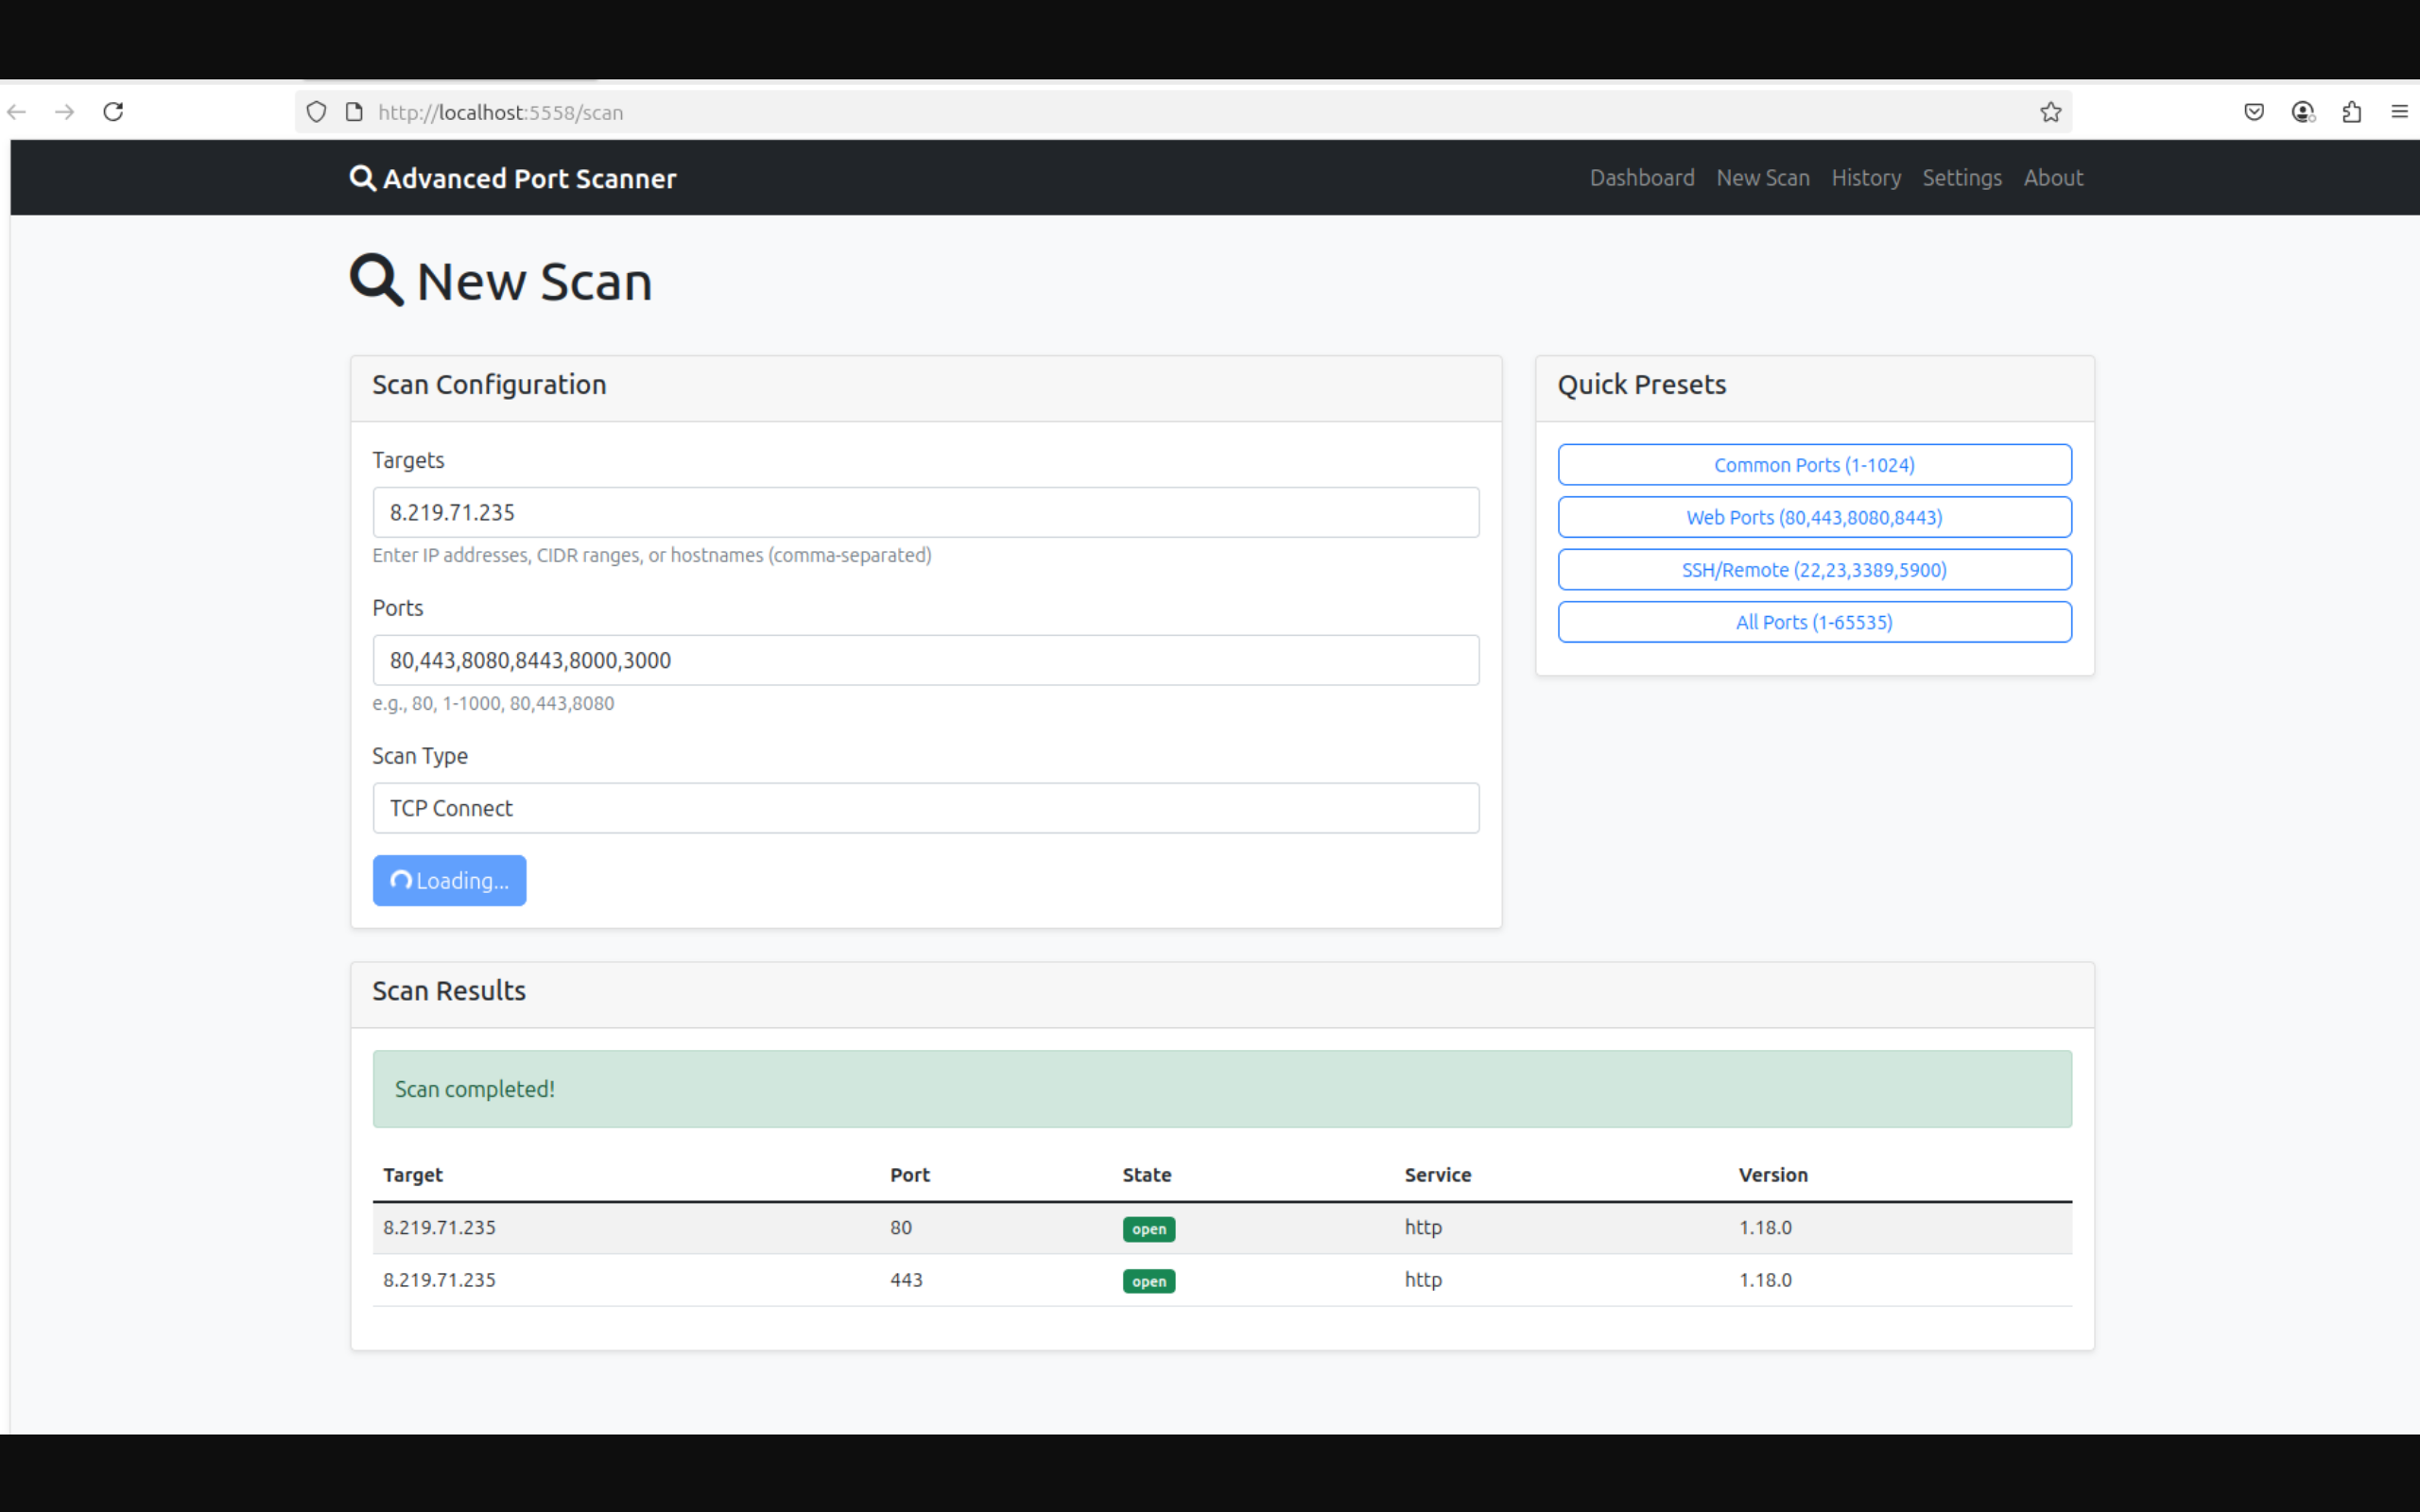Expand the Scan Type TCP Connect dropdown

(925, 808)
